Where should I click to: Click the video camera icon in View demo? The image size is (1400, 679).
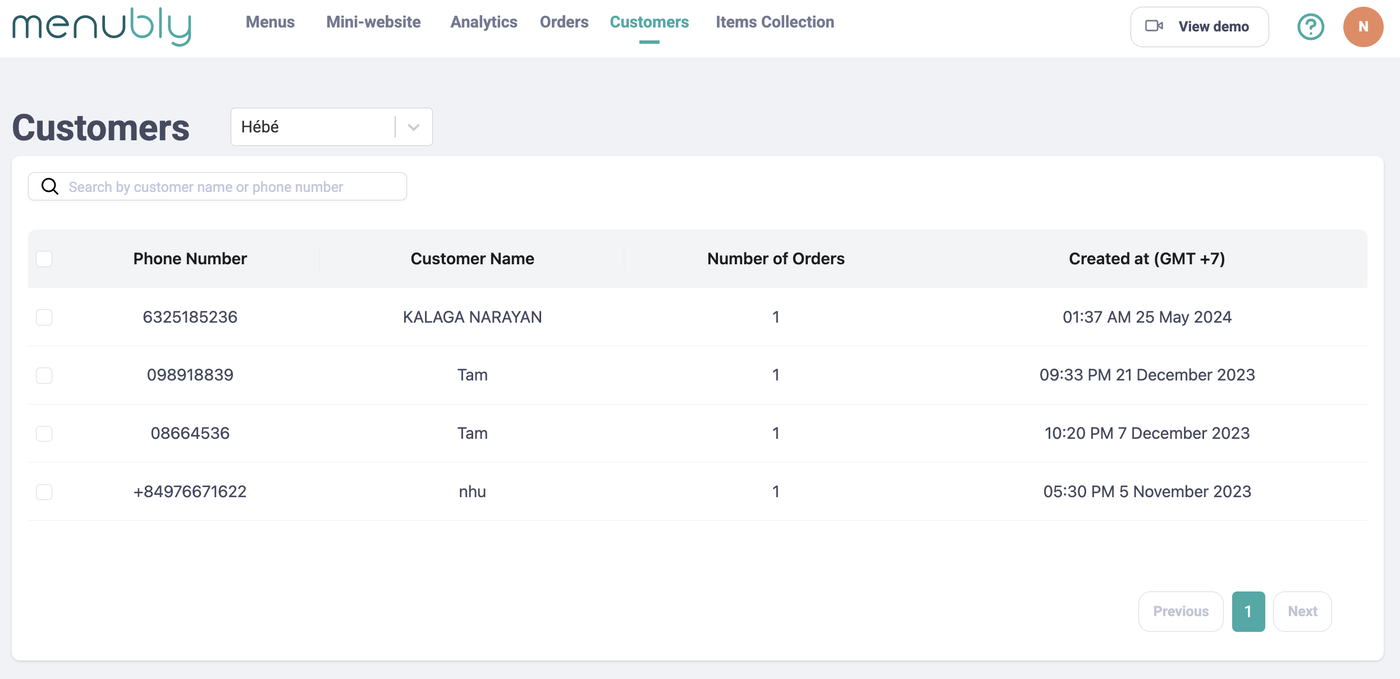tap(1154, 26)
